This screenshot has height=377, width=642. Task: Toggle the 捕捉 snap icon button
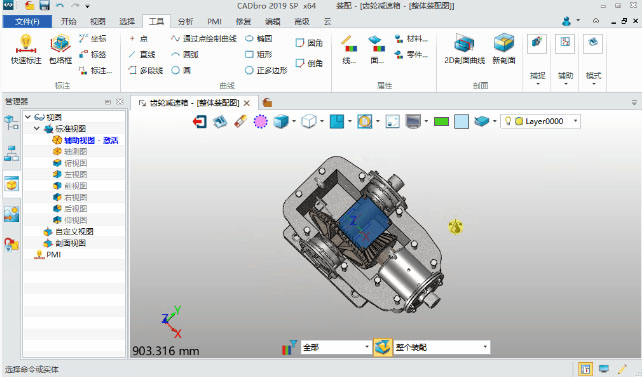click(537, 43)
